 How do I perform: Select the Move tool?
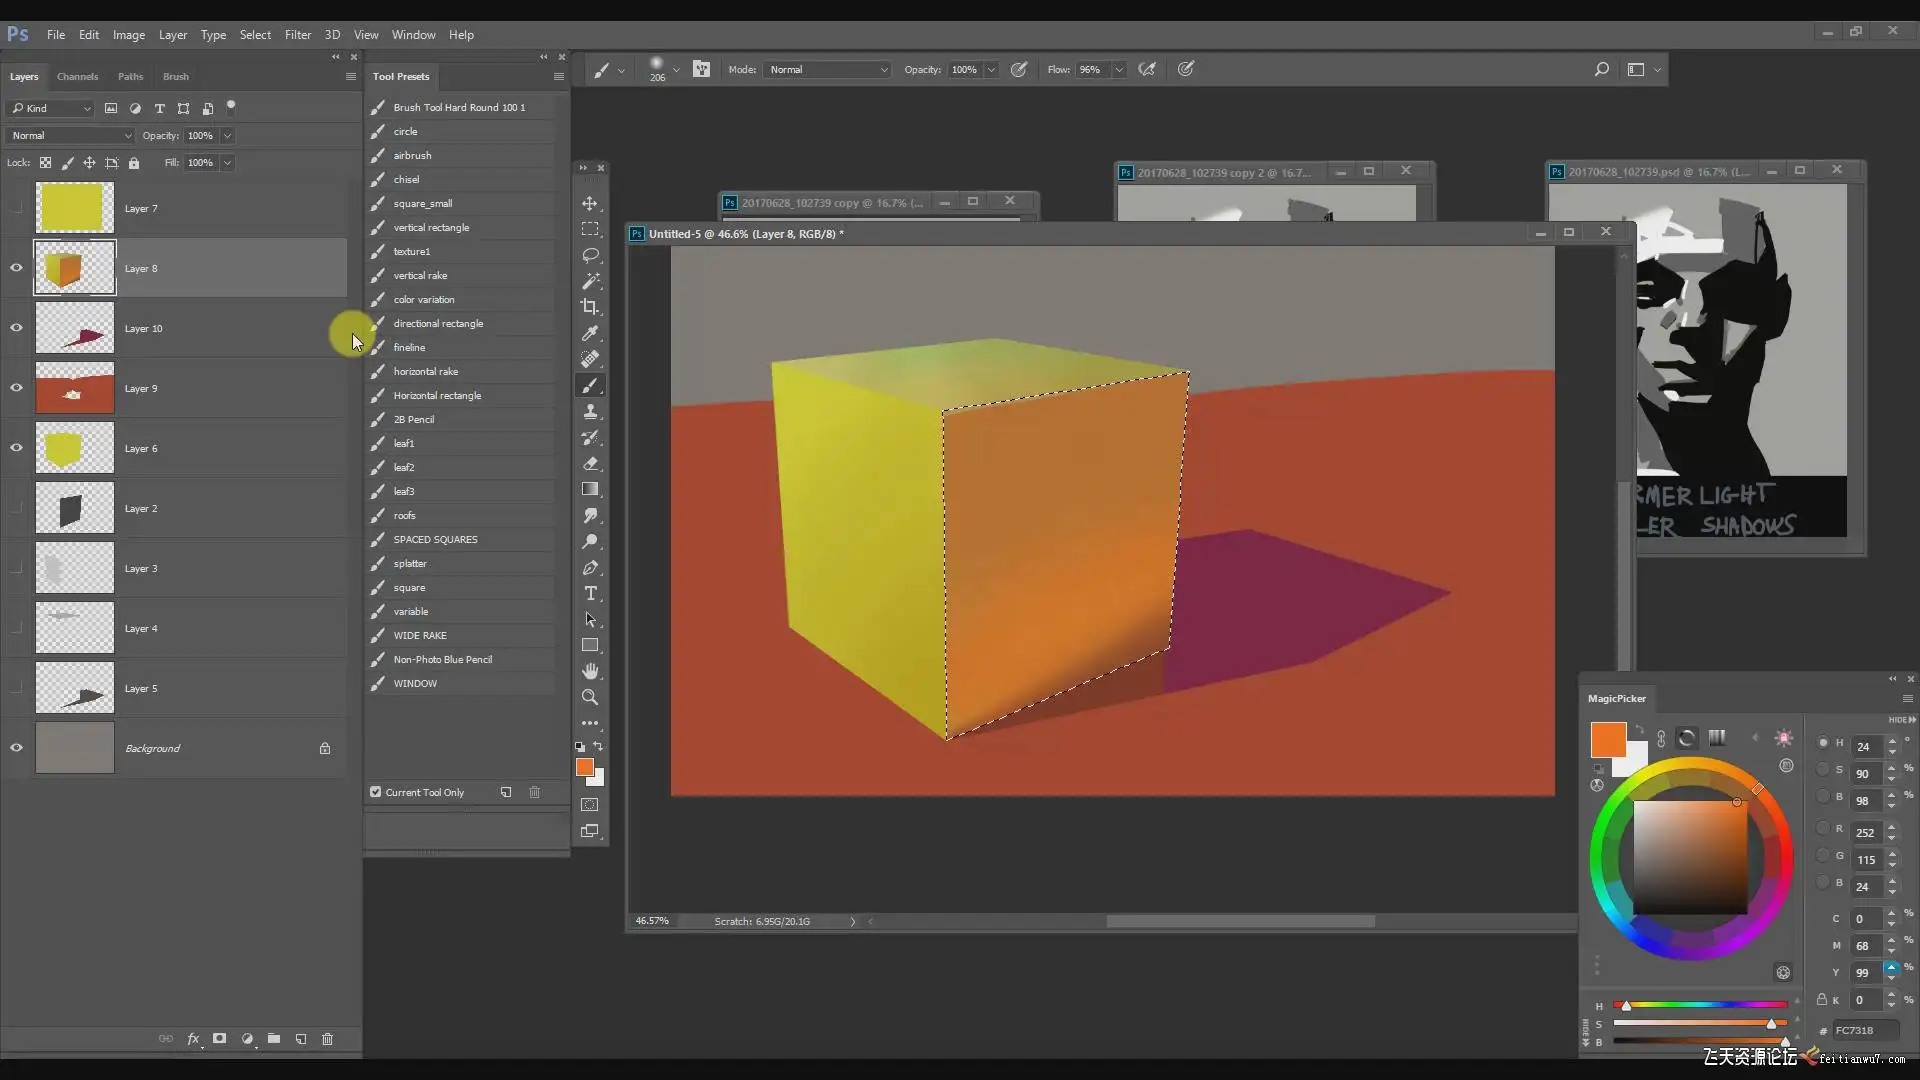[590, 203]
